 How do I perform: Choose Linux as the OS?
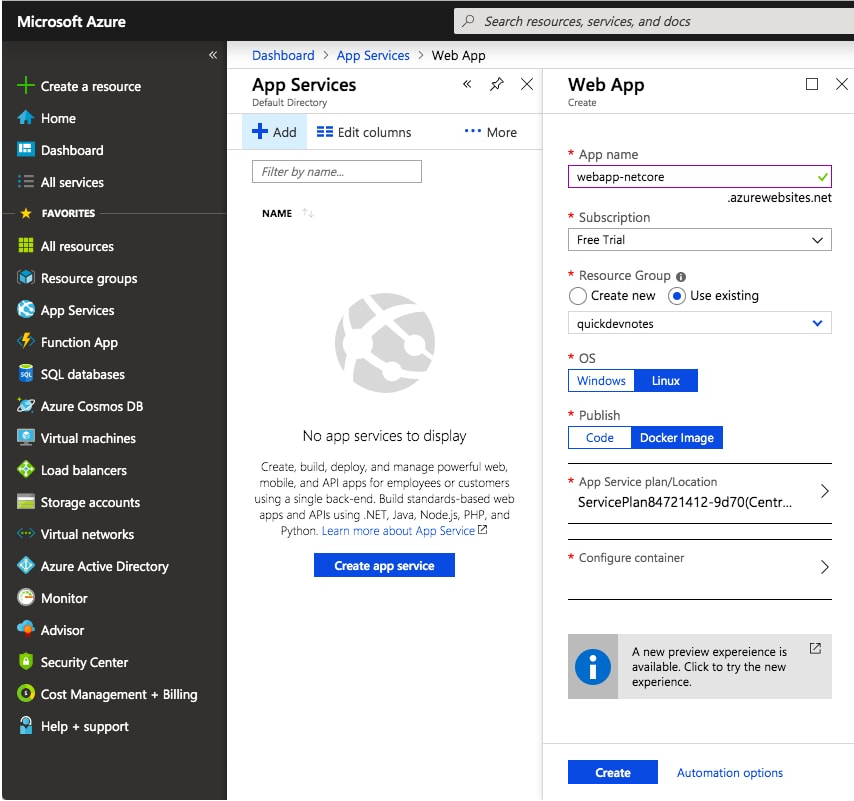click(x=666, y=380)
